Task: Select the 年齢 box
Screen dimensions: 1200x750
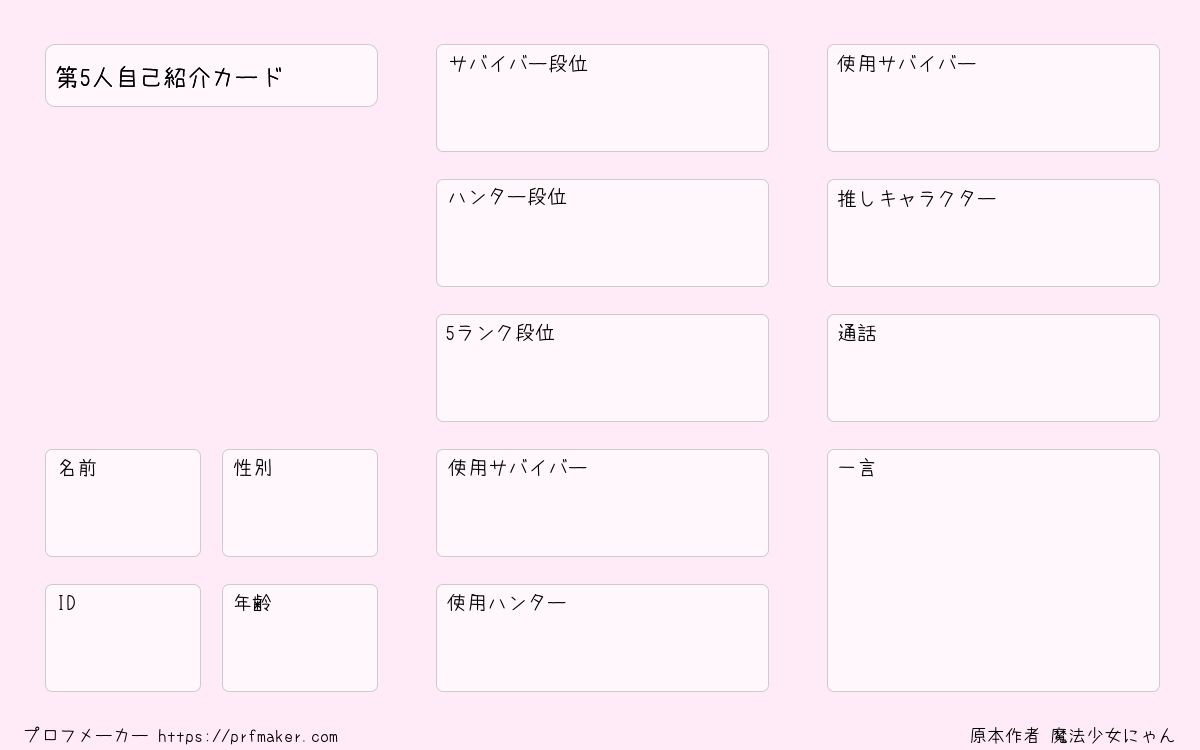Action: (300, 638)
